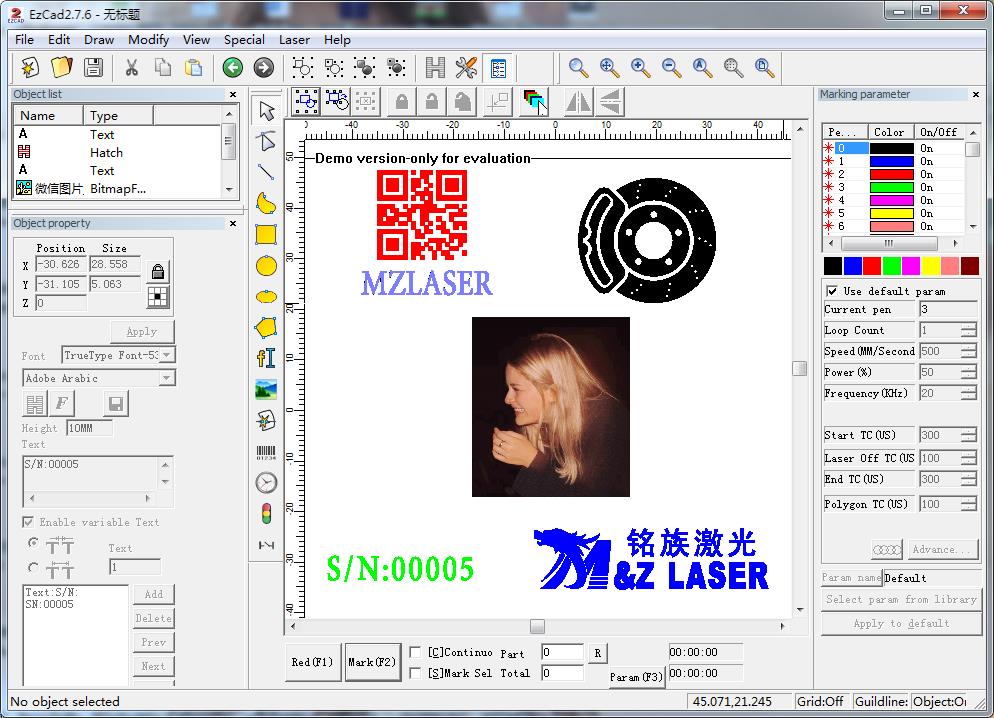Adjust the Frequency (KHz) stepper

tap(969, 393)
